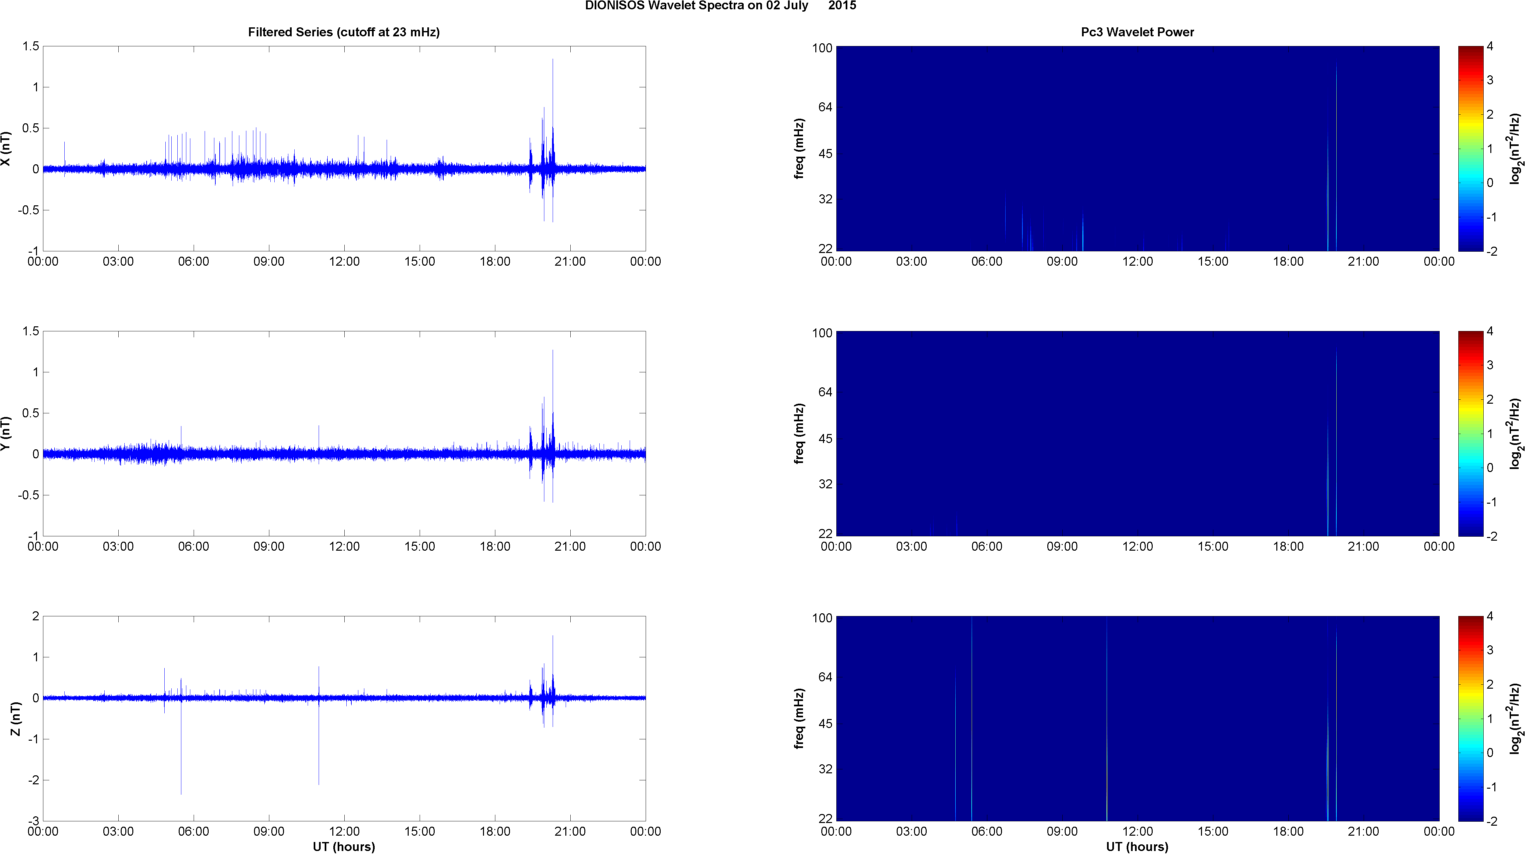1525x854 pixels.
Task: Click the '18:00' tick under Y series plot
Action: point(495,547)
